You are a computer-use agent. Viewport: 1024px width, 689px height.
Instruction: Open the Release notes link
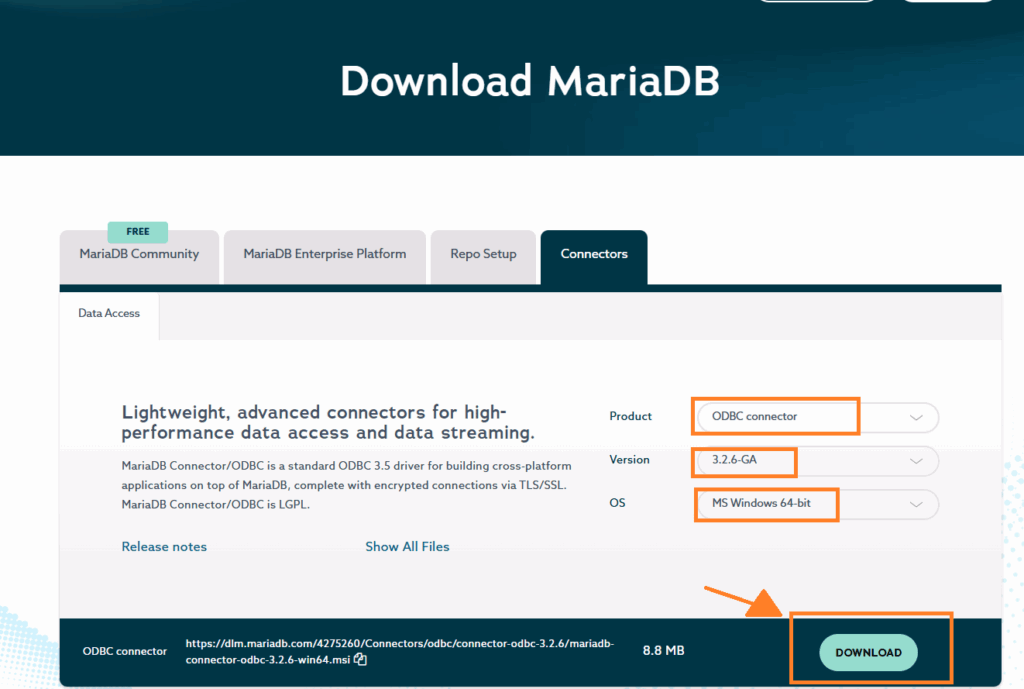[164, 547]
